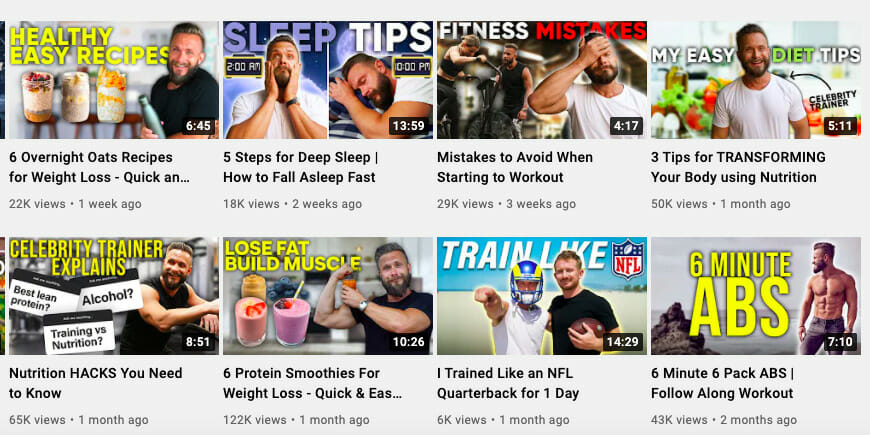Click Mistakes to Avoid When Starting title
The image size is (870, 435).
(x=515, y=167)
